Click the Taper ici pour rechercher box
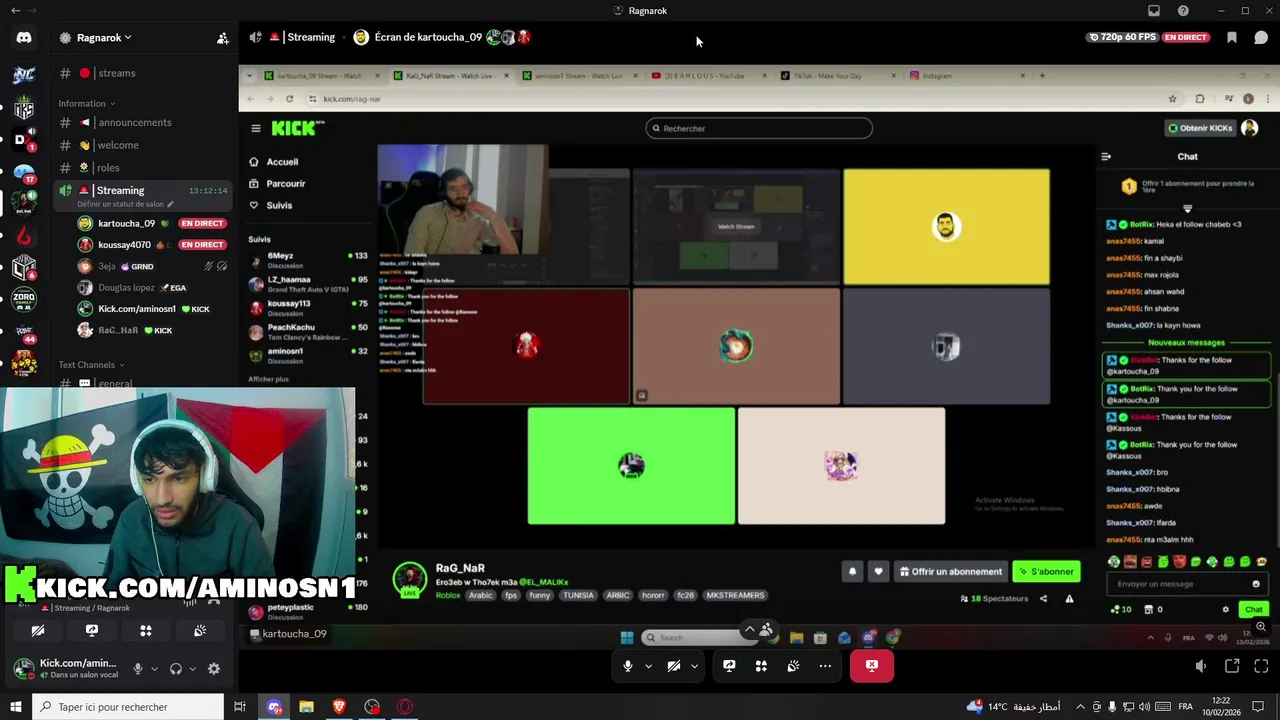The image size is (1280, 720). tap(128, 707)
